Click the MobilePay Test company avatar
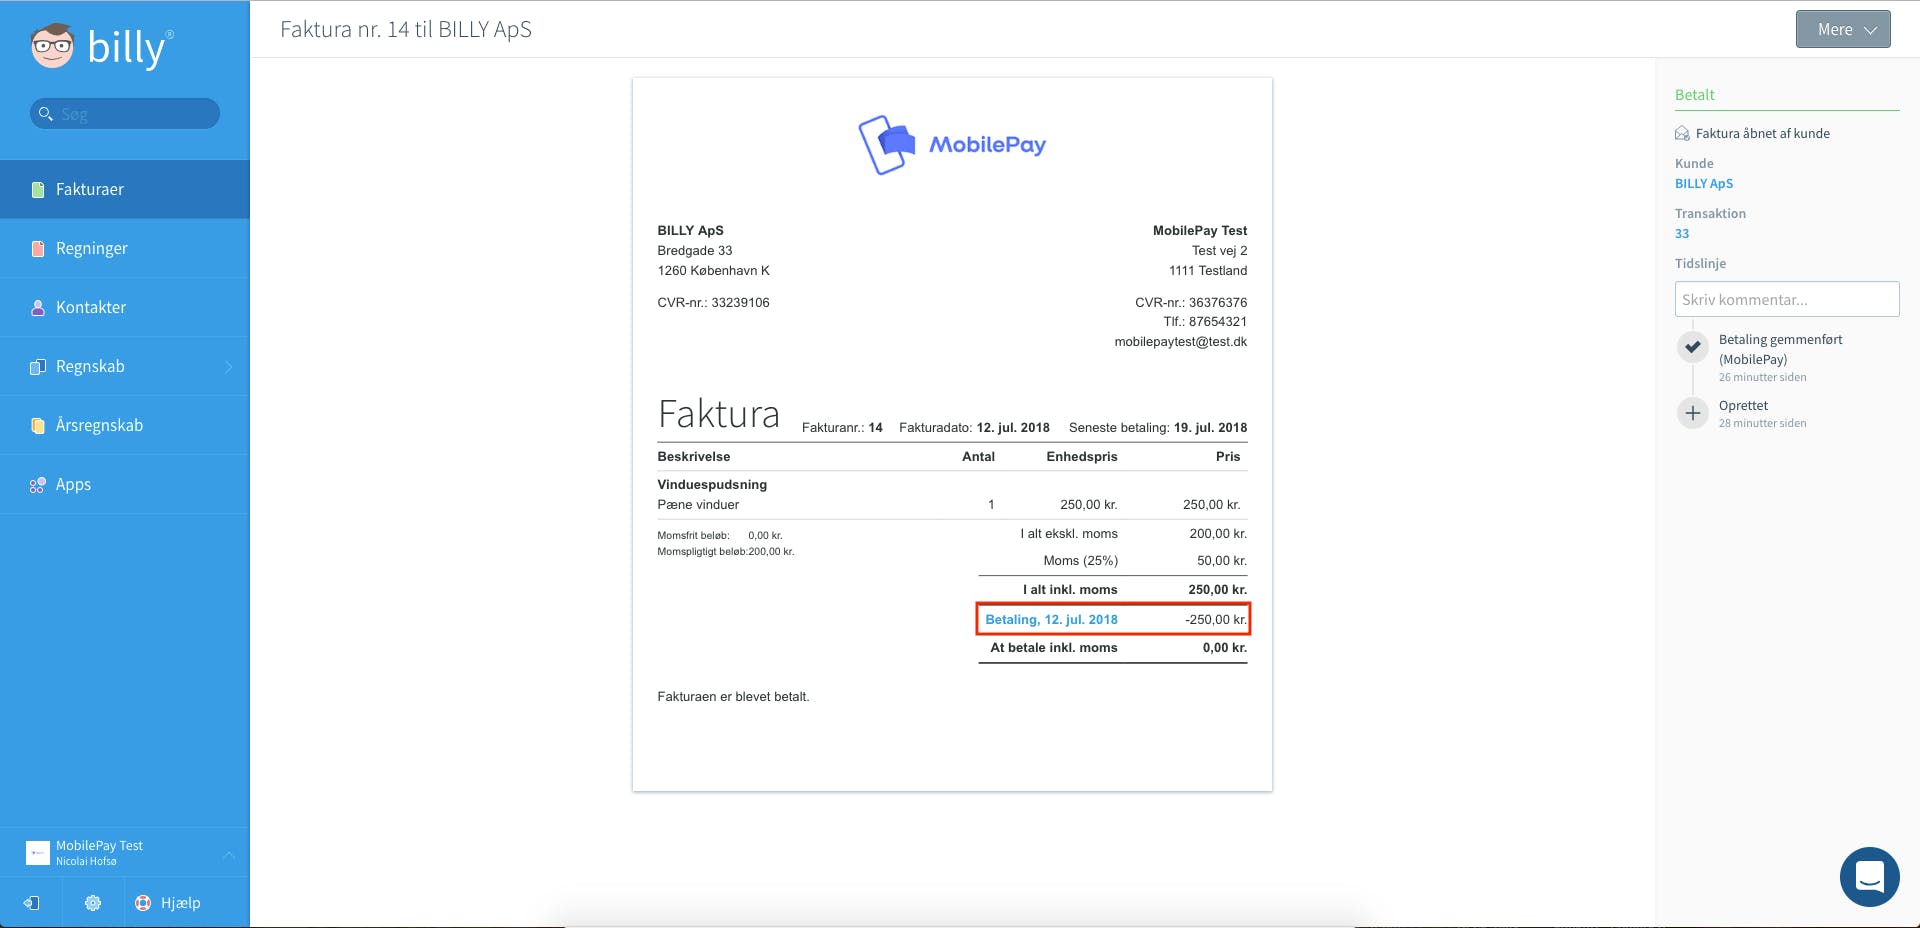Viewport: 1920px width, 928px height. 38,852
